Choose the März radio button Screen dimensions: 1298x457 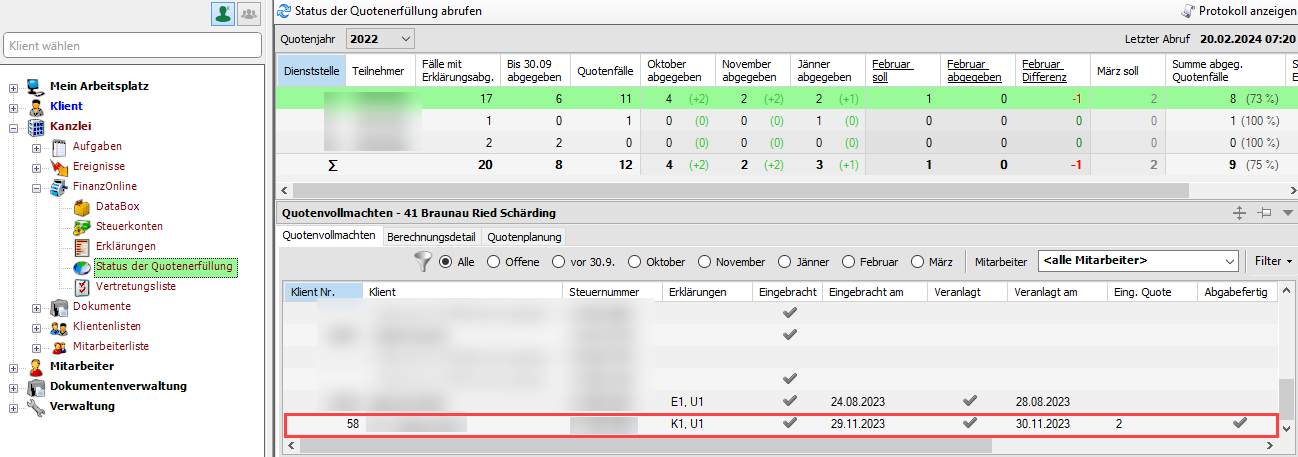point(918,262)
